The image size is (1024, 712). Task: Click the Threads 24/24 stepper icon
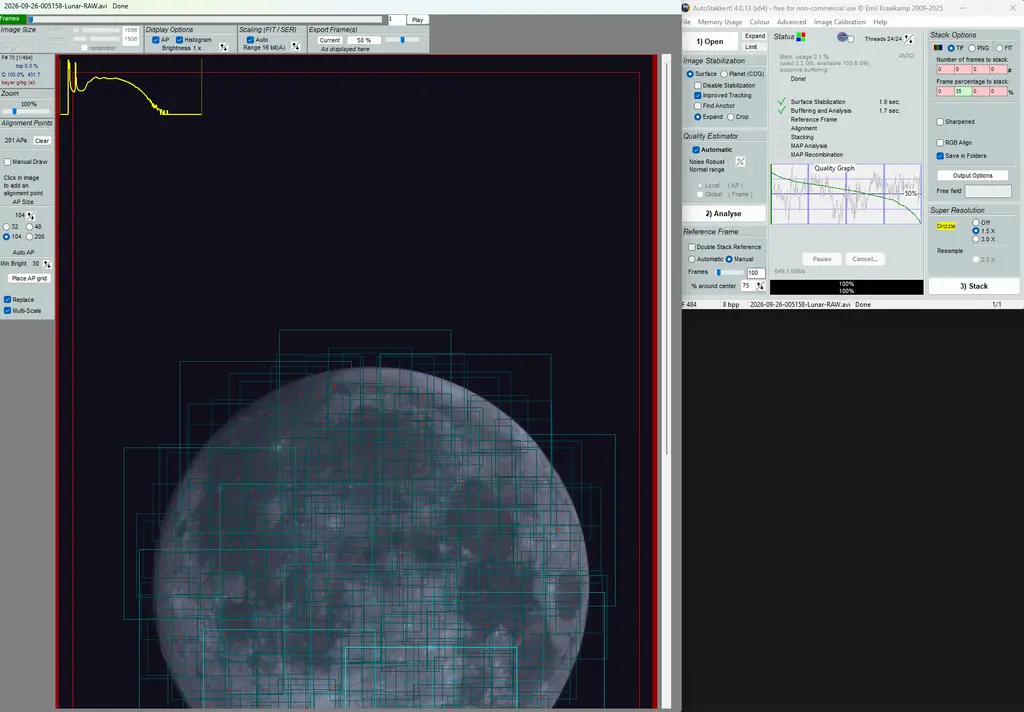coord(908,39)
